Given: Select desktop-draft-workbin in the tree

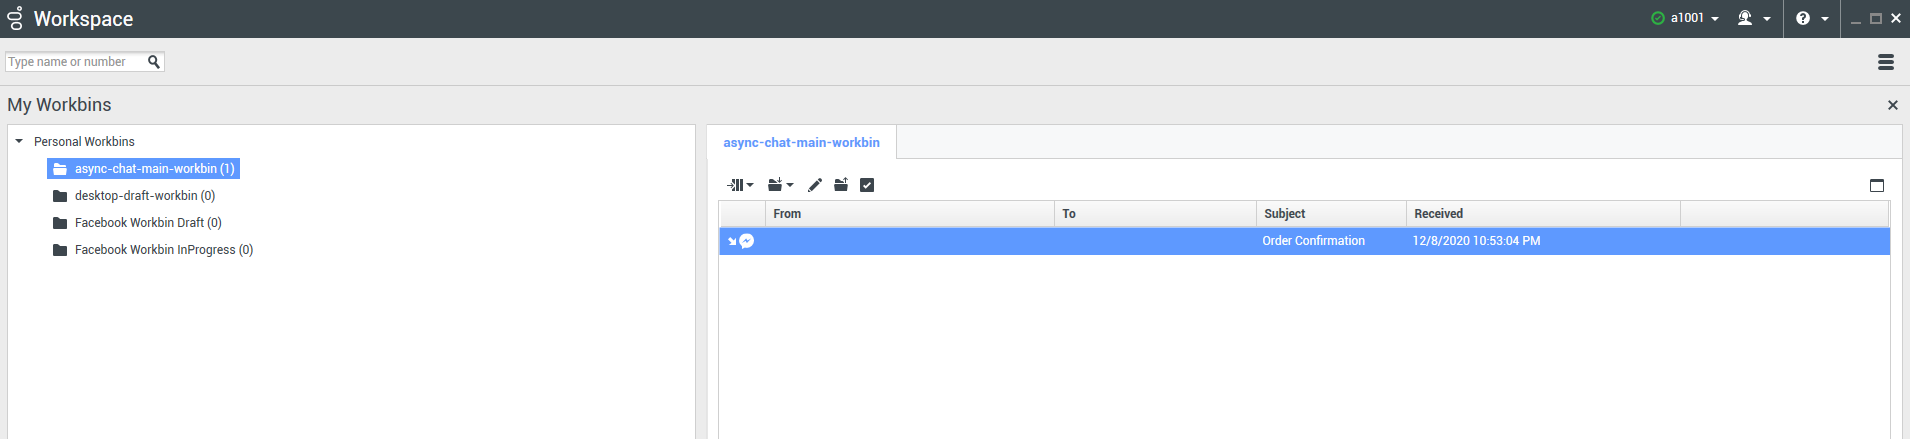Looking at the screenshot, I should 144,196.
